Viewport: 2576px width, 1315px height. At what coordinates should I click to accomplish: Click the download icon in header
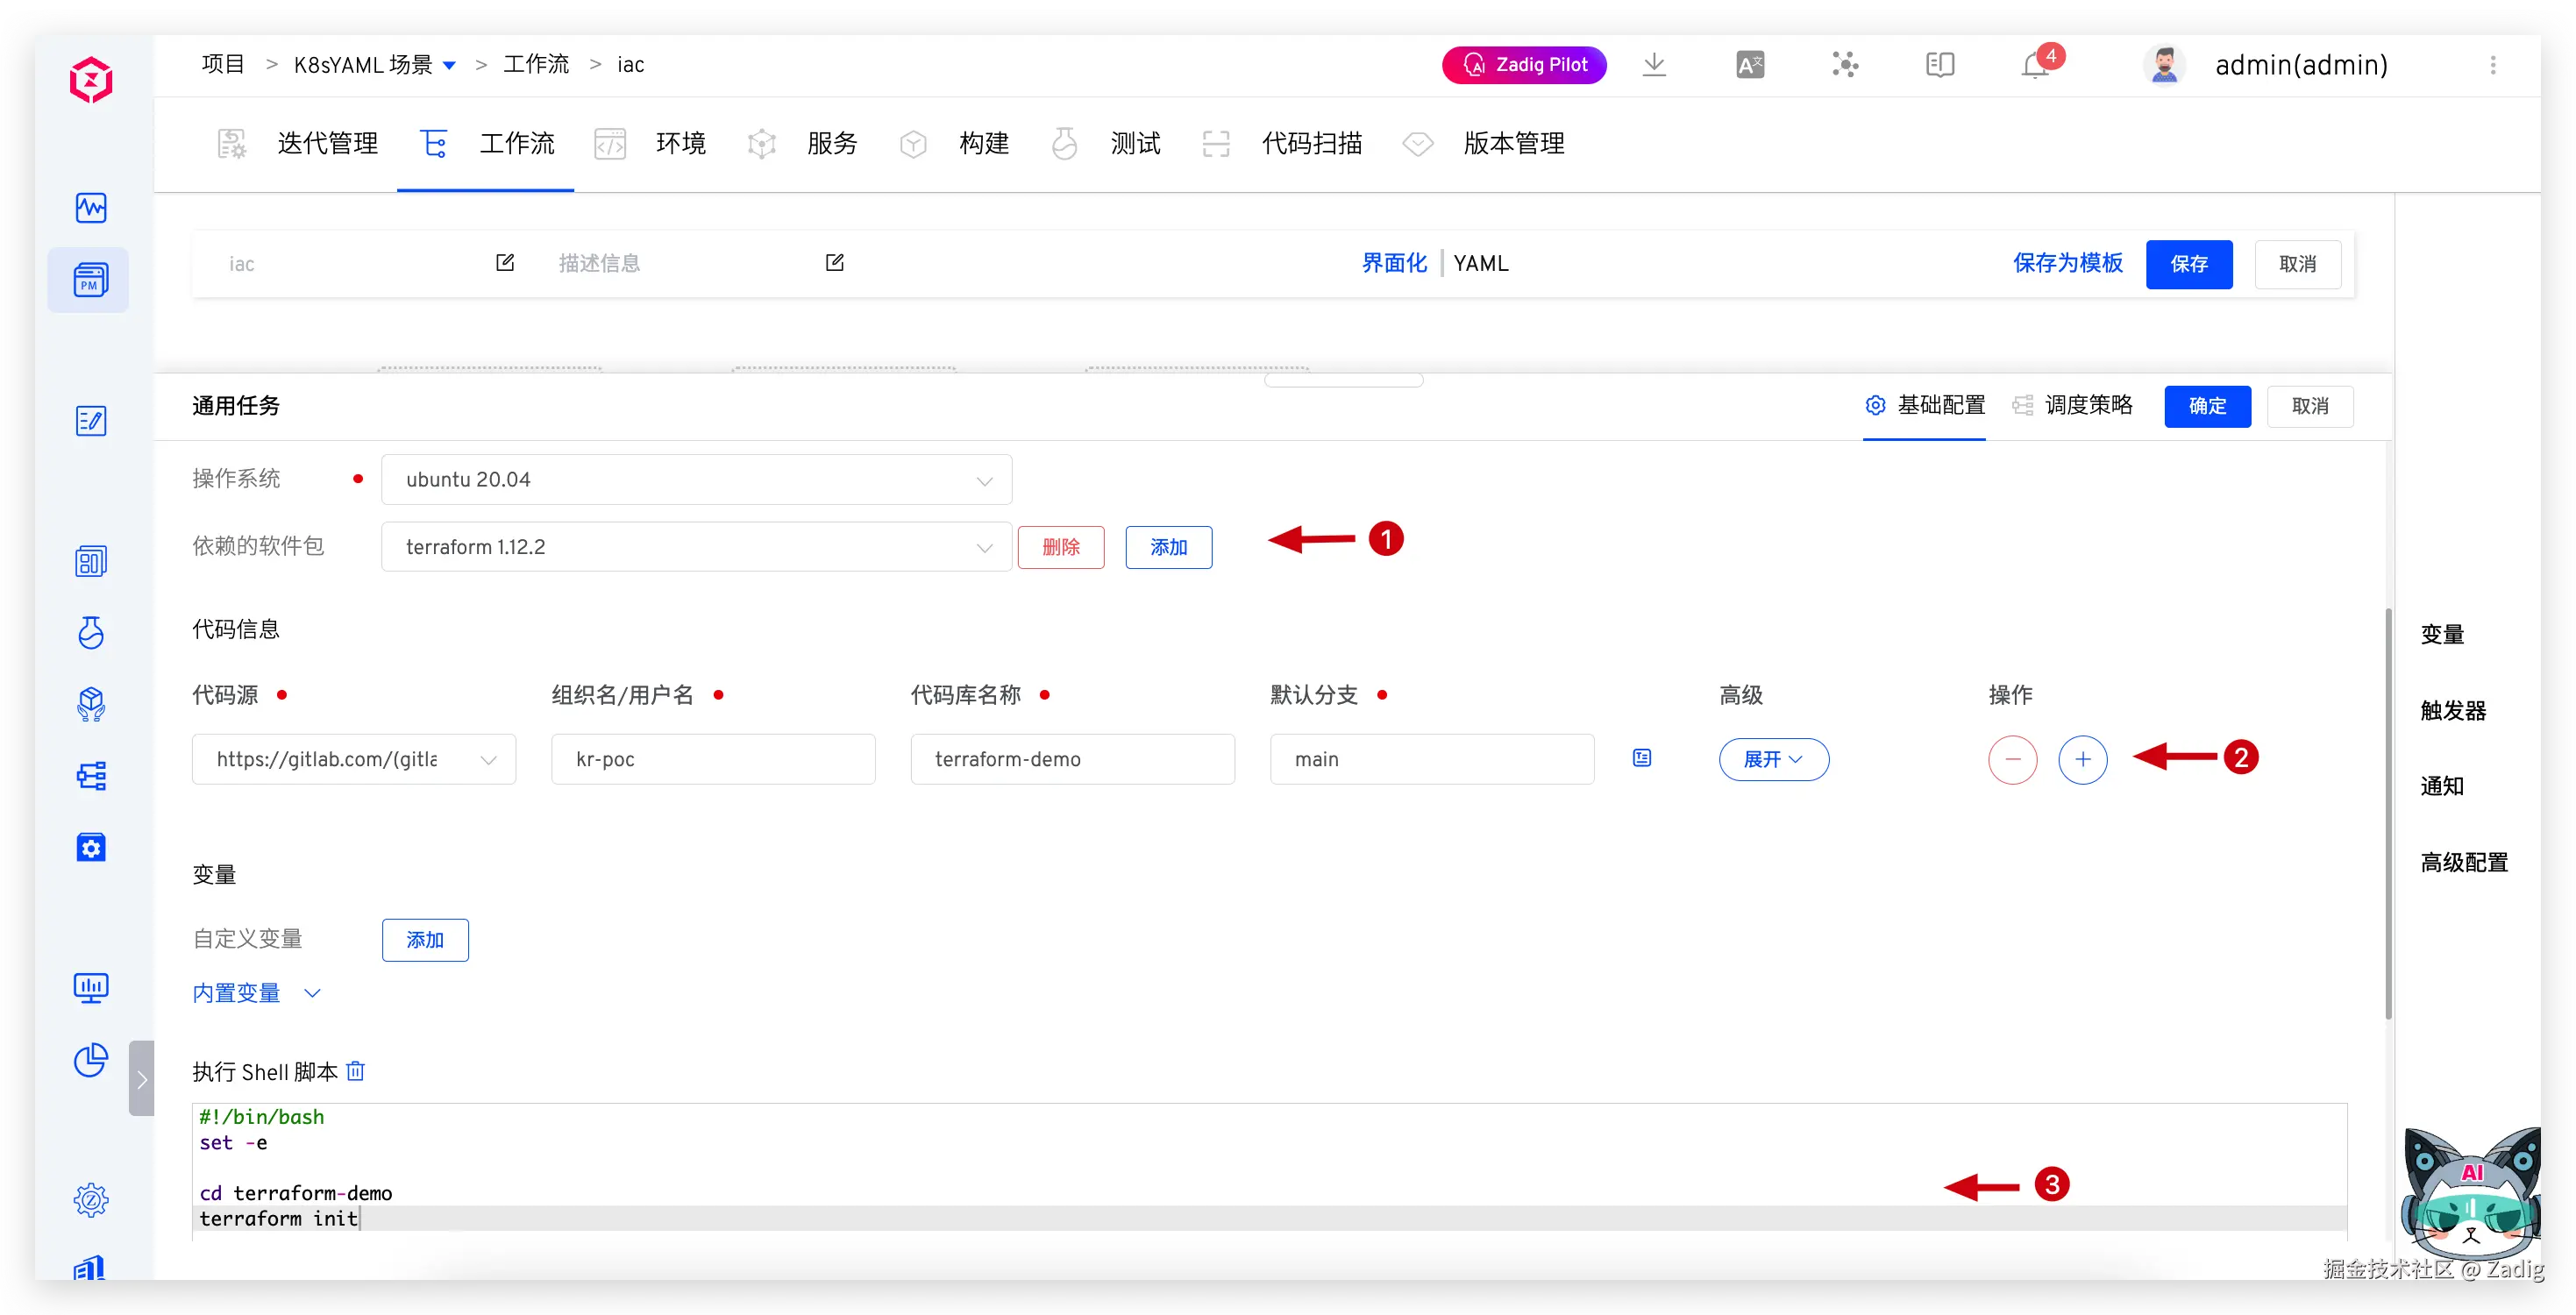tap(1654, 65)
